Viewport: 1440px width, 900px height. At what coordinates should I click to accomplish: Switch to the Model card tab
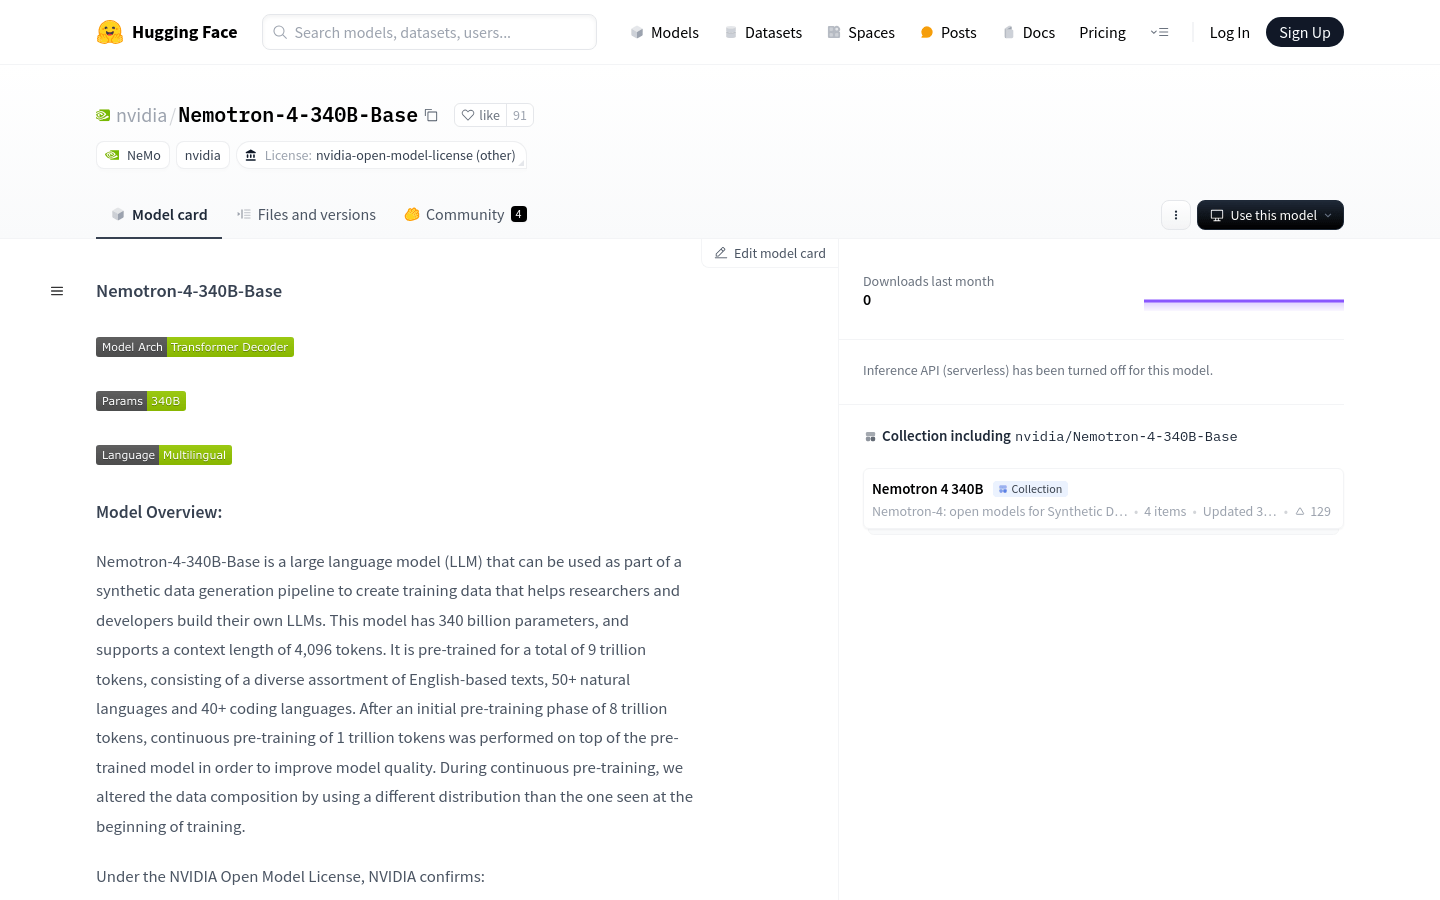pos(159,214)
